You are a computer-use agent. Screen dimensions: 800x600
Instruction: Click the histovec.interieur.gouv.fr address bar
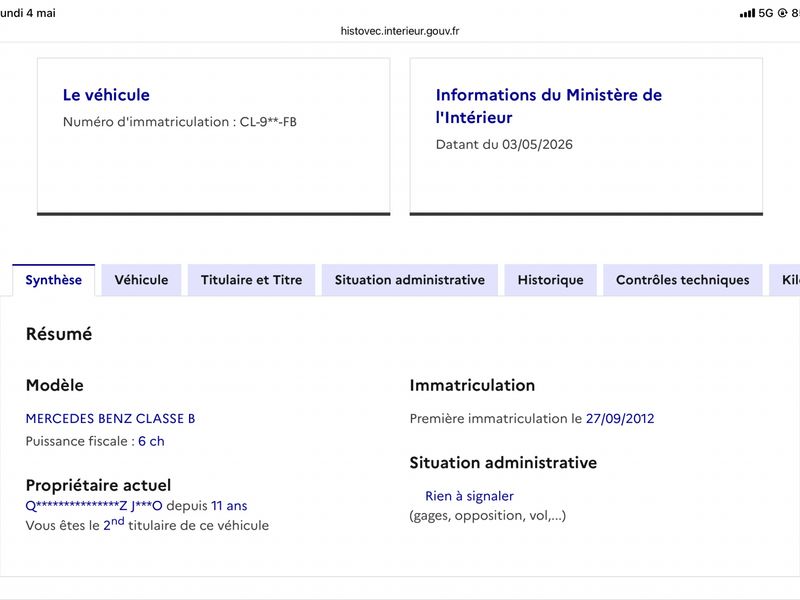point(400,31)
